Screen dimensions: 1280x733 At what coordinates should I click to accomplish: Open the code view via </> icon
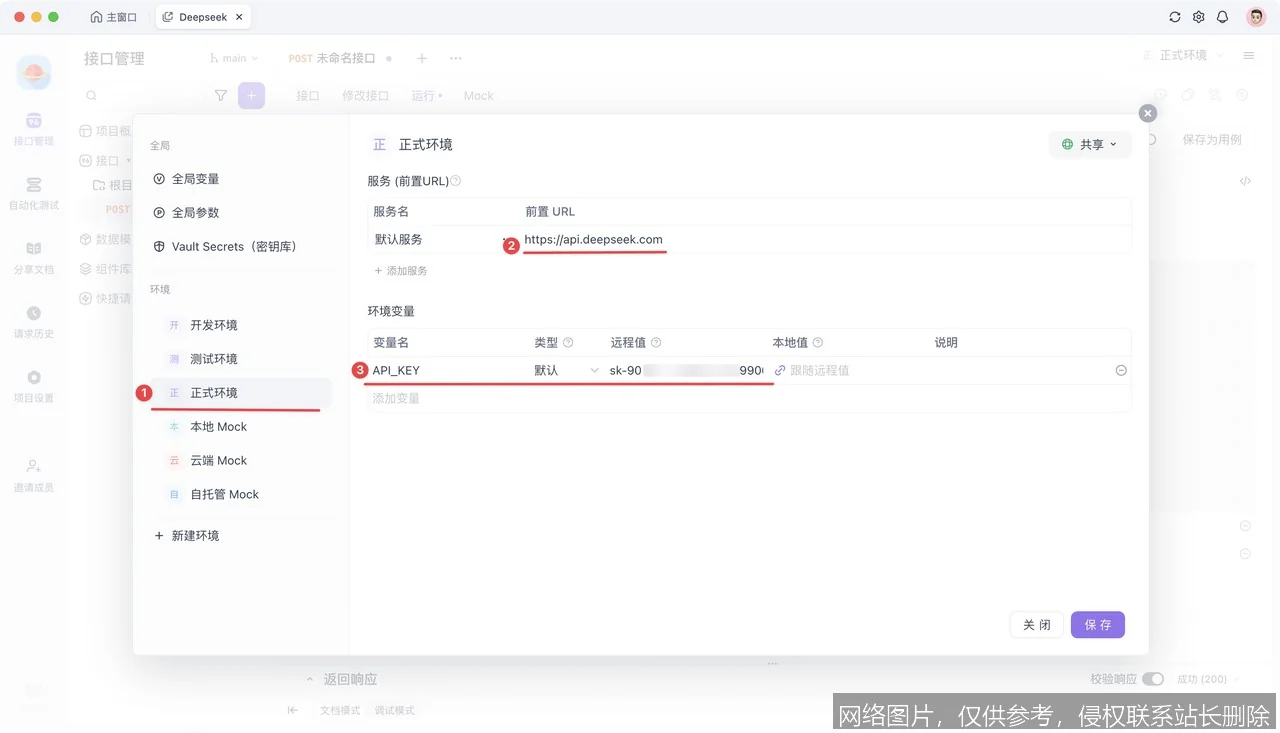point(1245,180)
